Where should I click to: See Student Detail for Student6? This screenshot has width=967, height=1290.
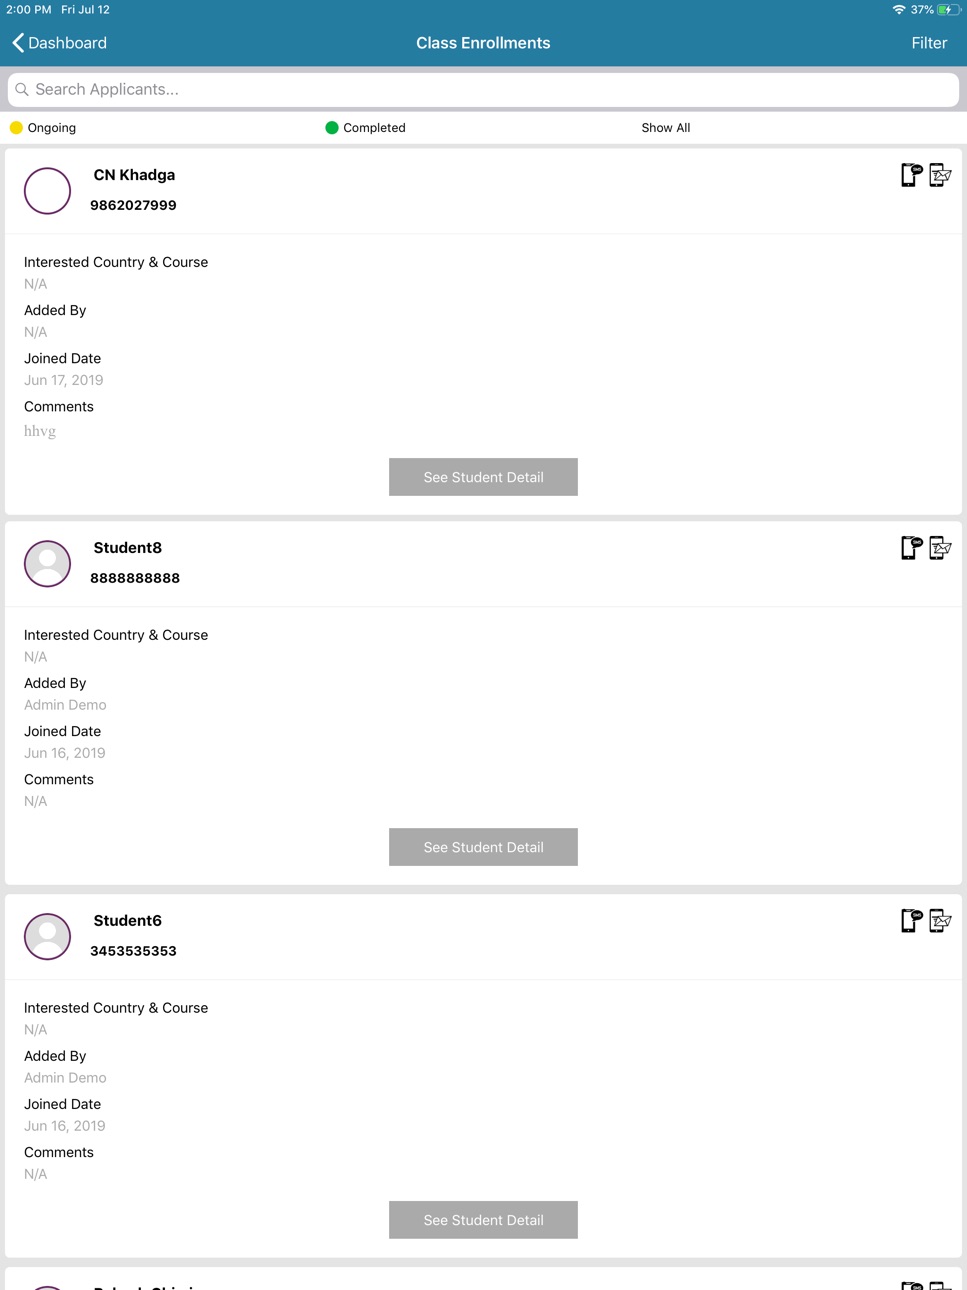pos(483,1220)
